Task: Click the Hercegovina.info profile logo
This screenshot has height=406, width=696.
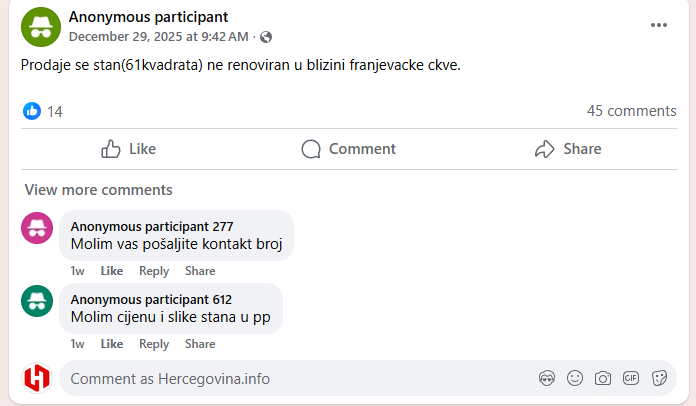Action: pos(37,378)
